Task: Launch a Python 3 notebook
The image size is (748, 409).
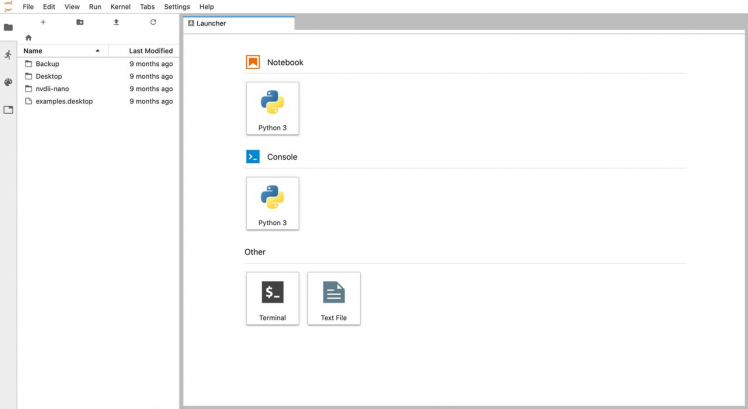Action: pos(272,108)
